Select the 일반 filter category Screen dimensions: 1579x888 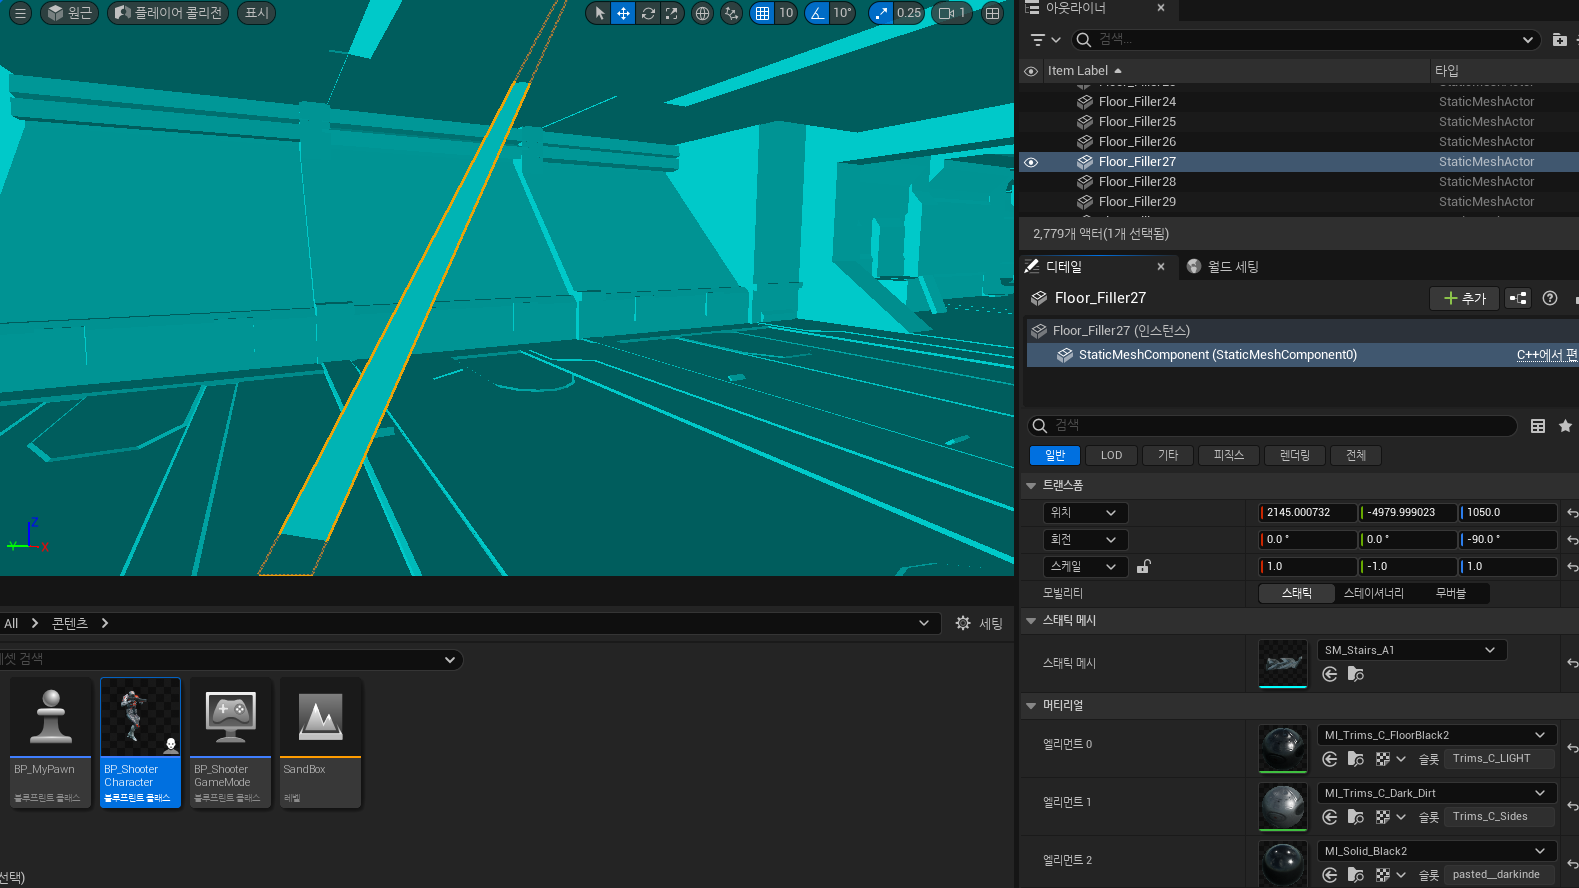[x=1055, y=456]
